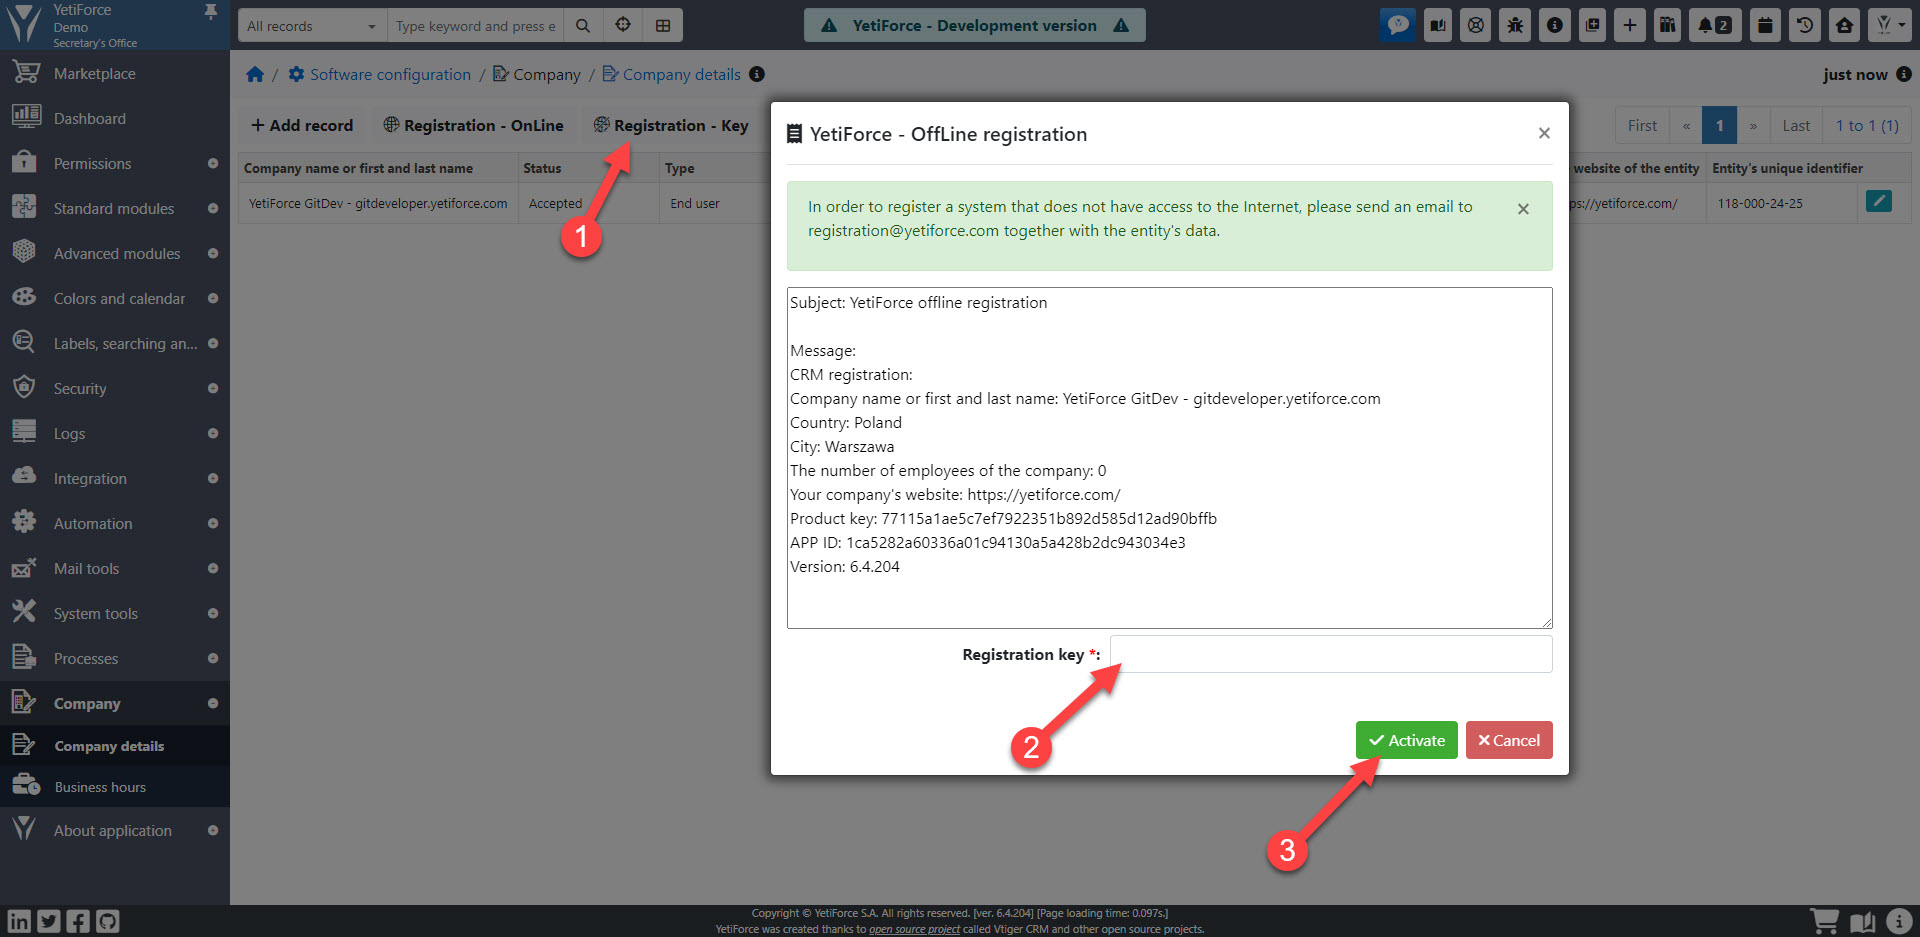Click the user home icon in top bar
The height and width of the screenshot is (937, 1920).
(x=1844, y=25)
